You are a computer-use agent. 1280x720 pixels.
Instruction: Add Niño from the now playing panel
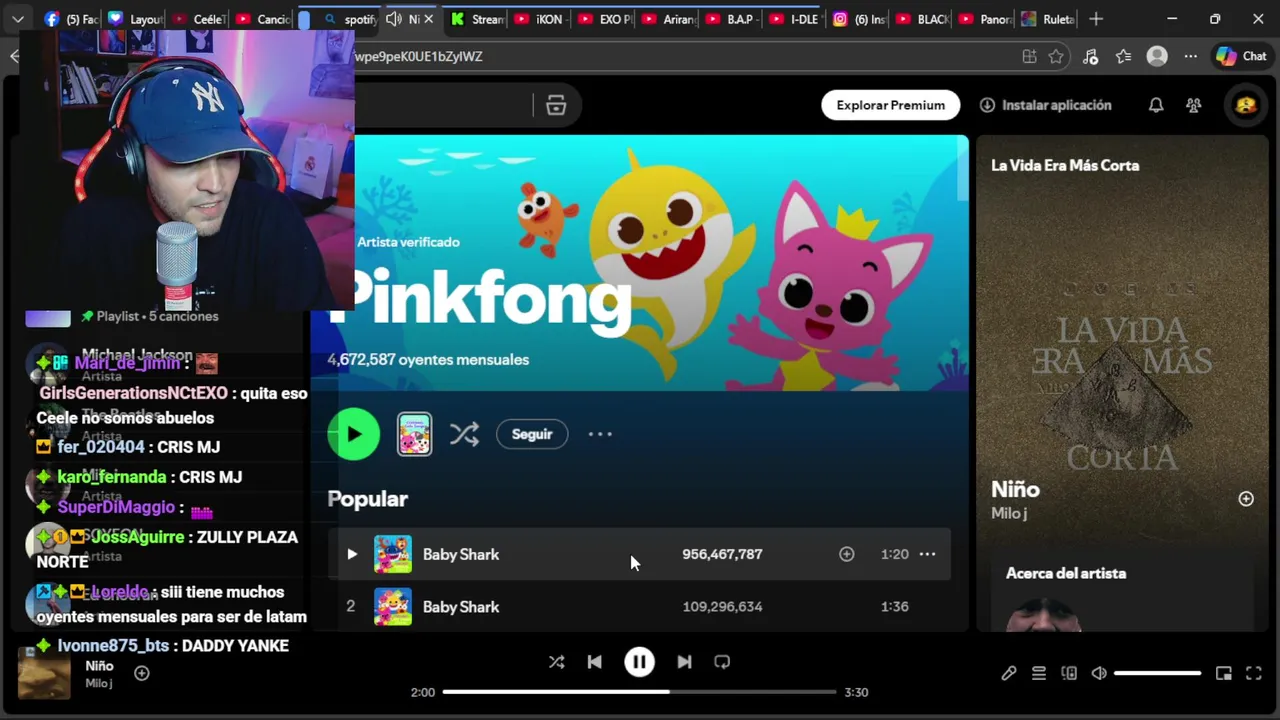point(1246,499)
